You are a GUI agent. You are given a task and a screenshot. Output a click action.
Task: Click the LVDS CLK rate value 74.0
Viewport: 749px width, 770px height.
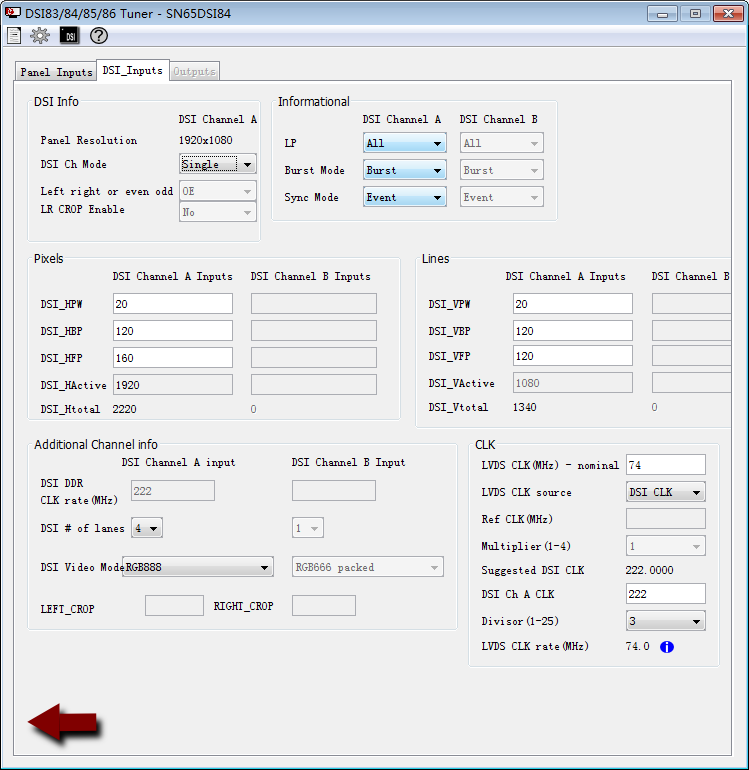(638, 646)
